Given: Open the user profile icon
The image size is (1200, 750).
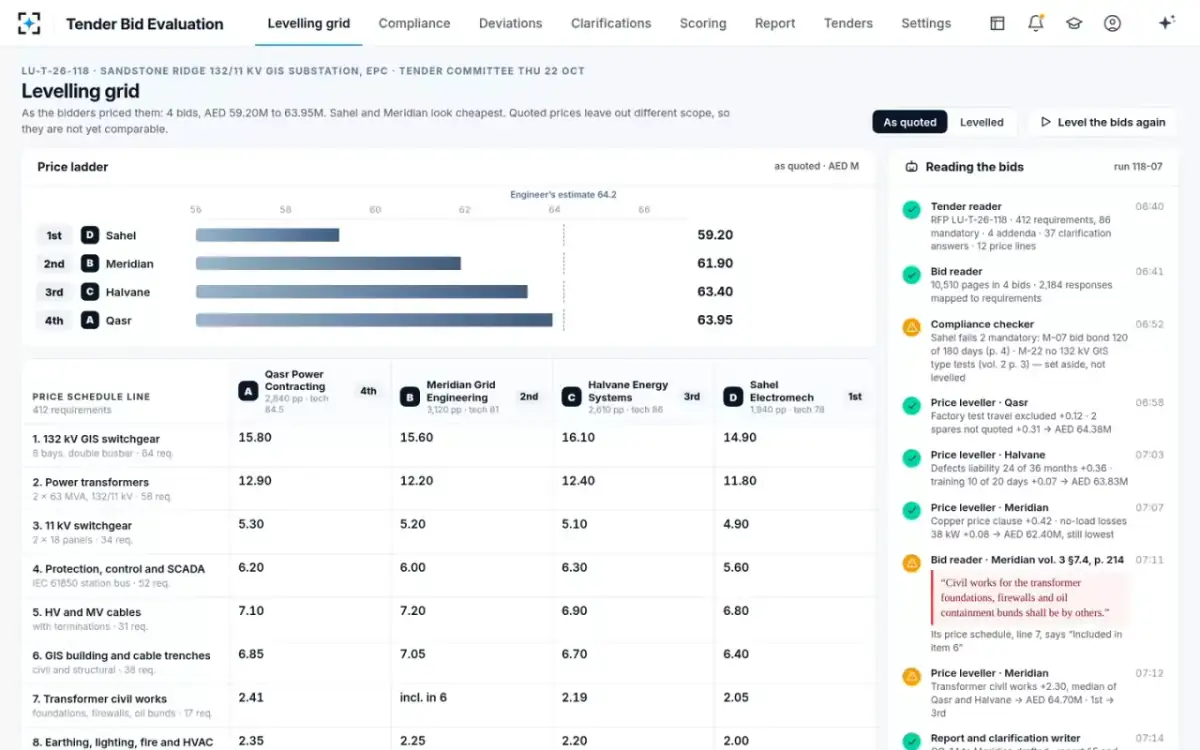Looking at the screenshot, I should point(1112,23).
